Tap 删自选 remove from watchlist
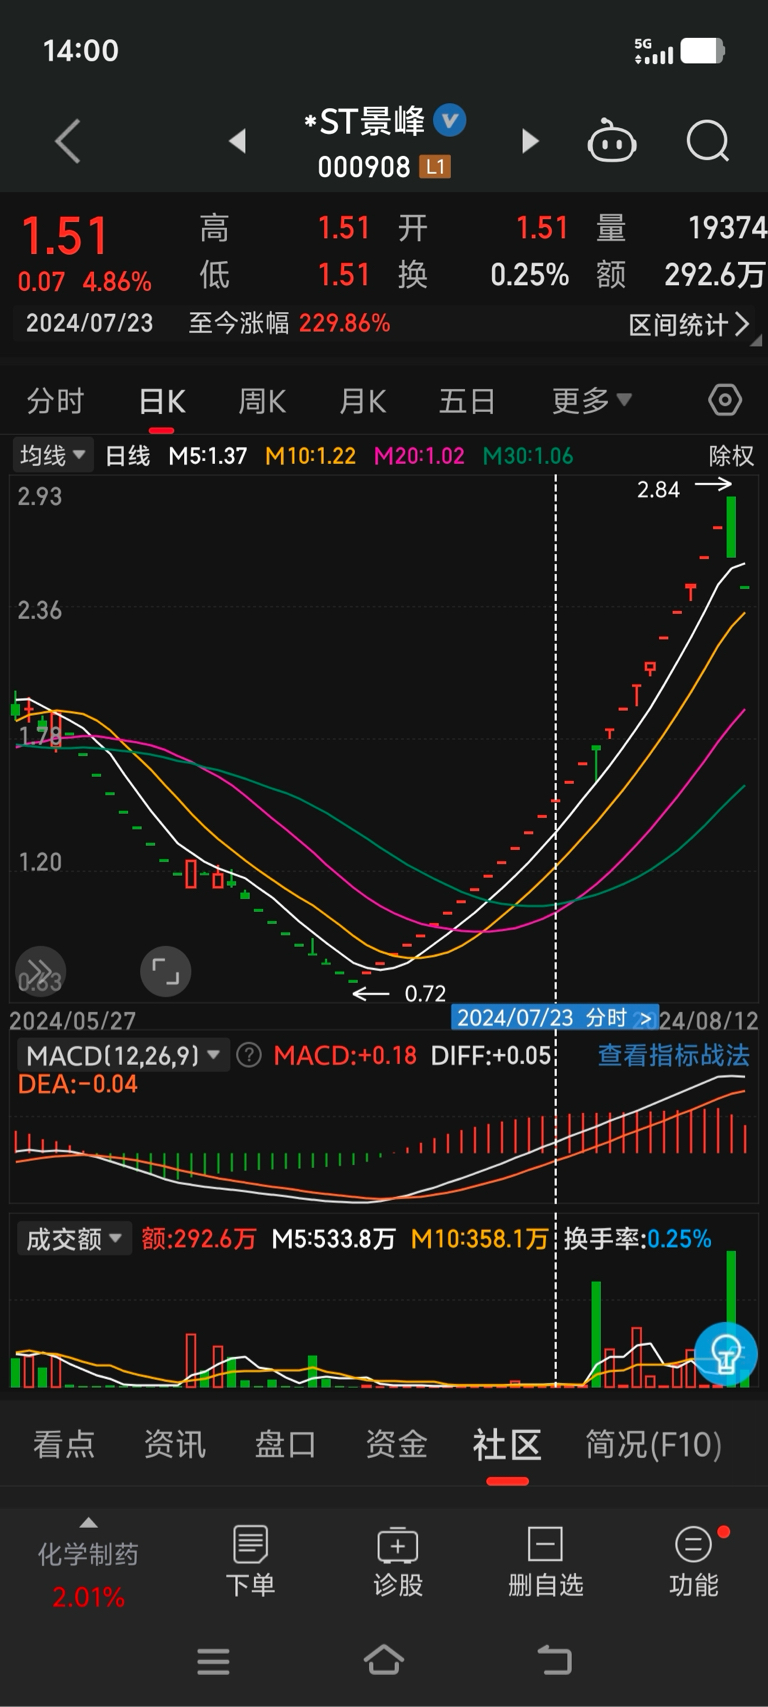The image size is (768, 1707). (x=545, y=1561)
